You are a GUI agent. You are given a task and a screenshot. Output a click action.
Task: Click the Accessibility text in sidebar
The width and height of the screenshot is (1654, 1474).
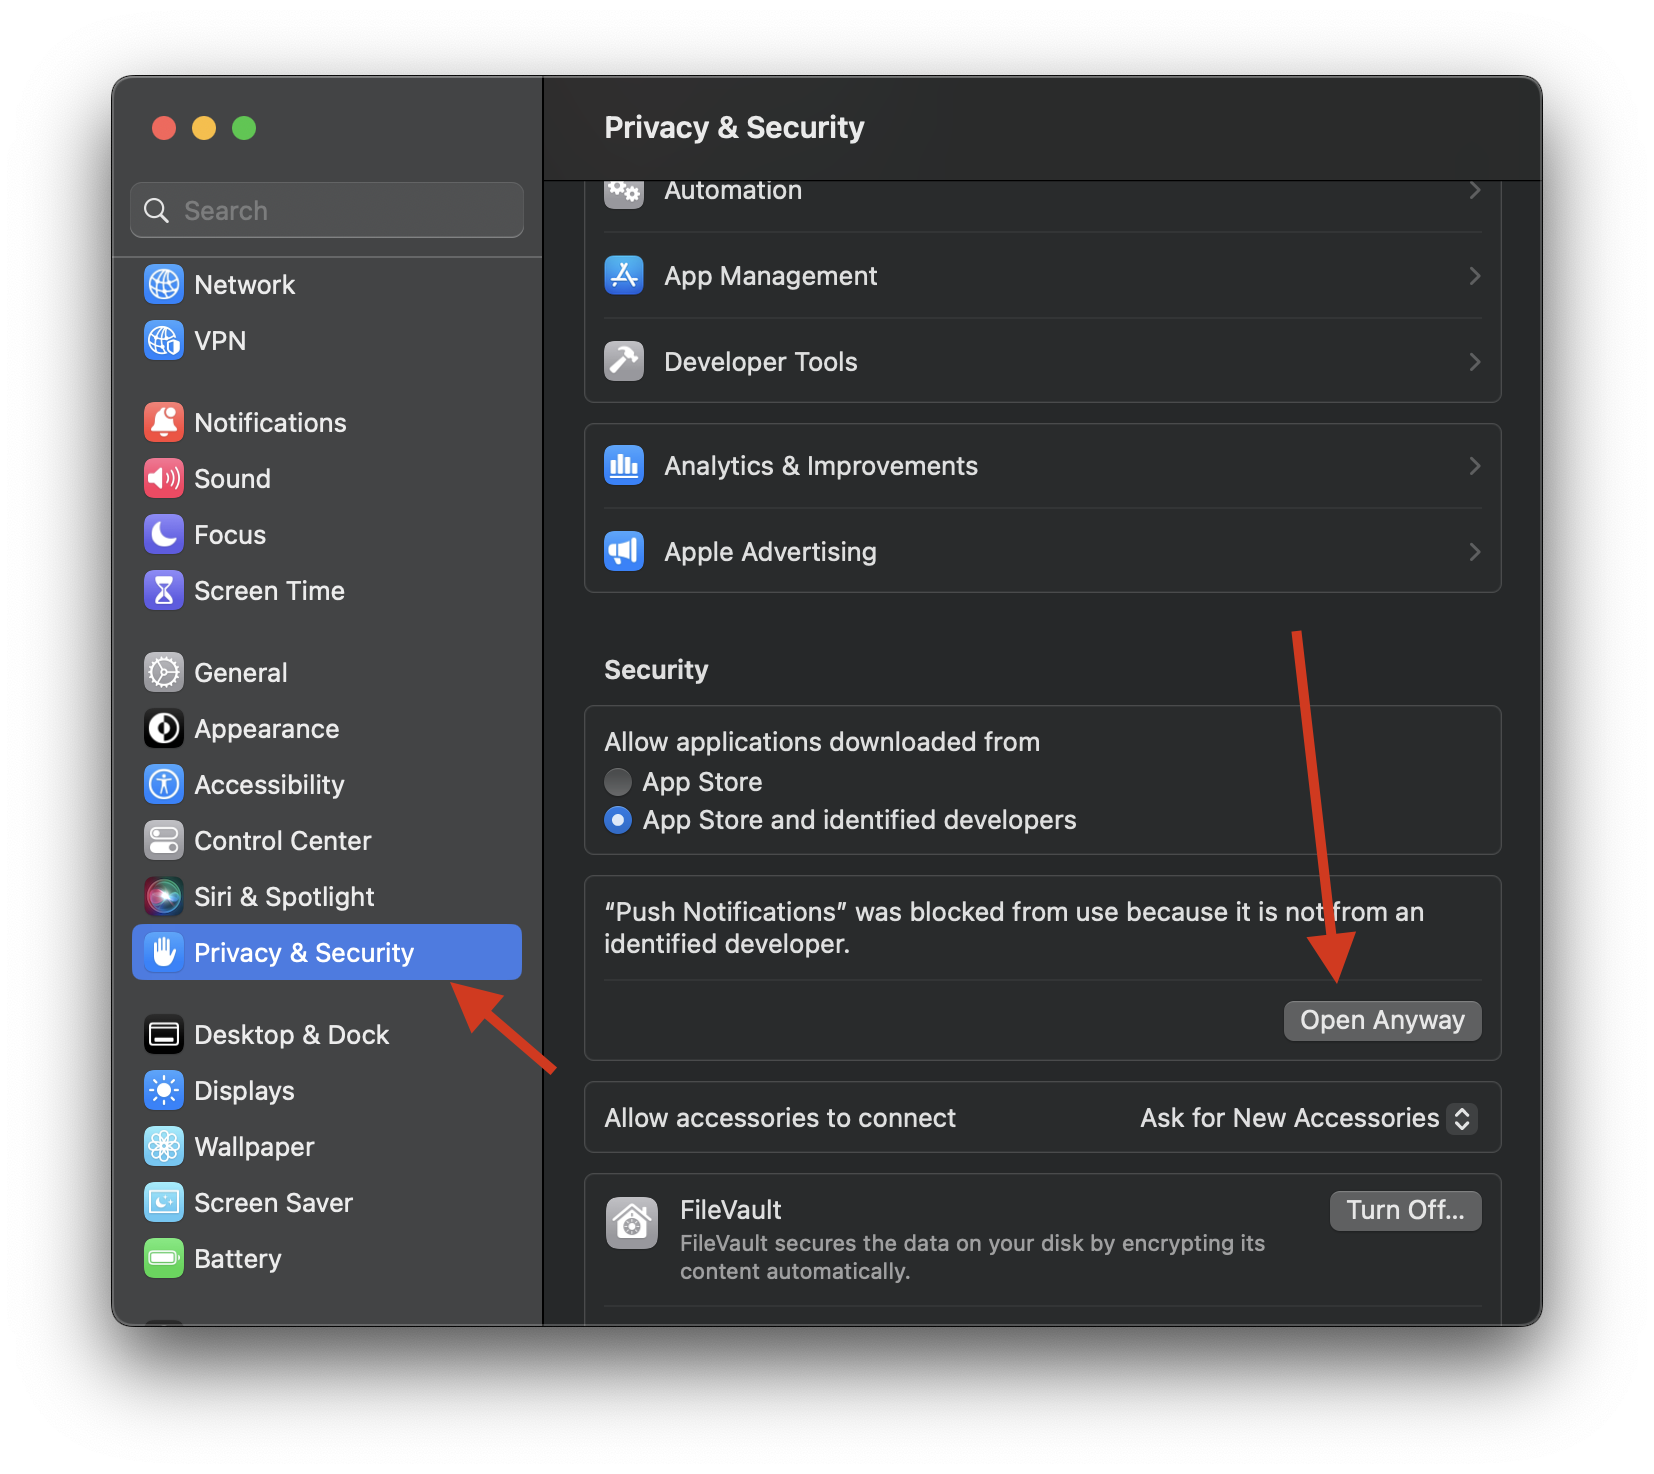[269, 785]
